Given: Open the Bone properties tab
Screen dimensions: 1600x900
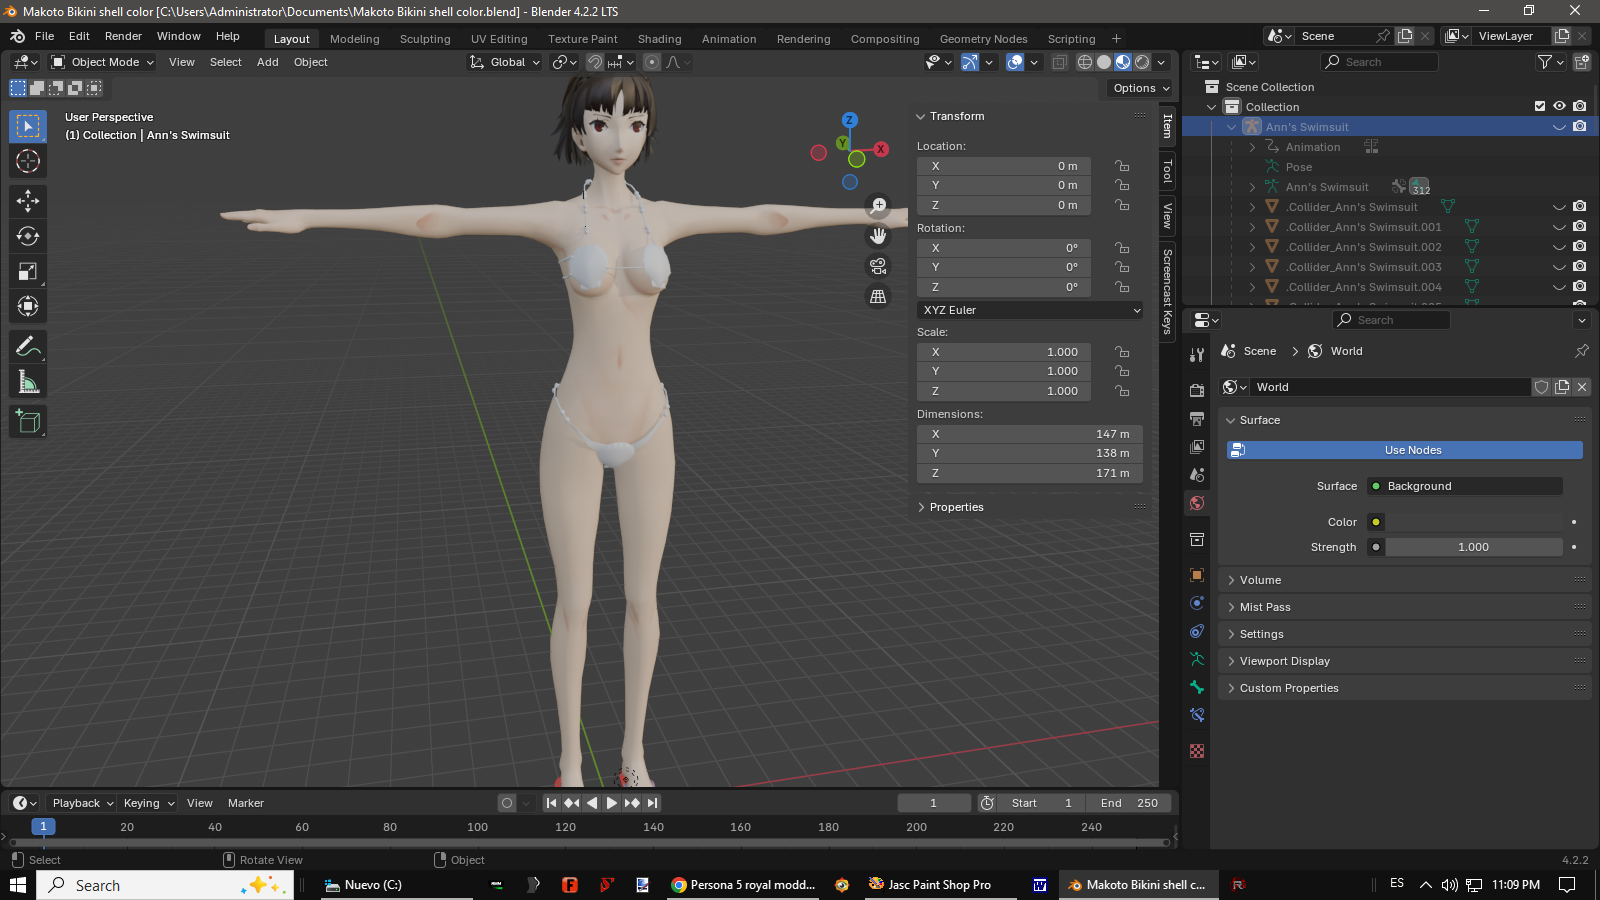Looking at the screenshot, I should click(1197, 687).
